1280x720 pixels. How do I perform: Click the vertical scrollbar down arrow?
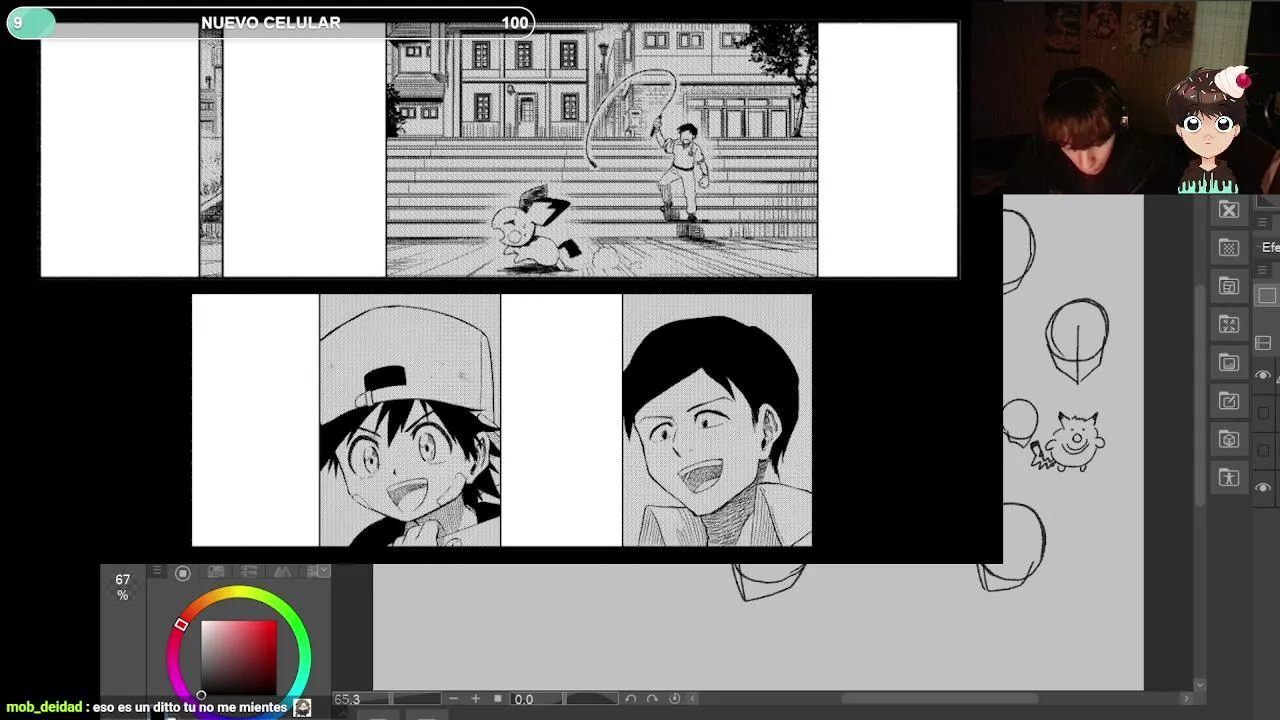(1200, 685)
